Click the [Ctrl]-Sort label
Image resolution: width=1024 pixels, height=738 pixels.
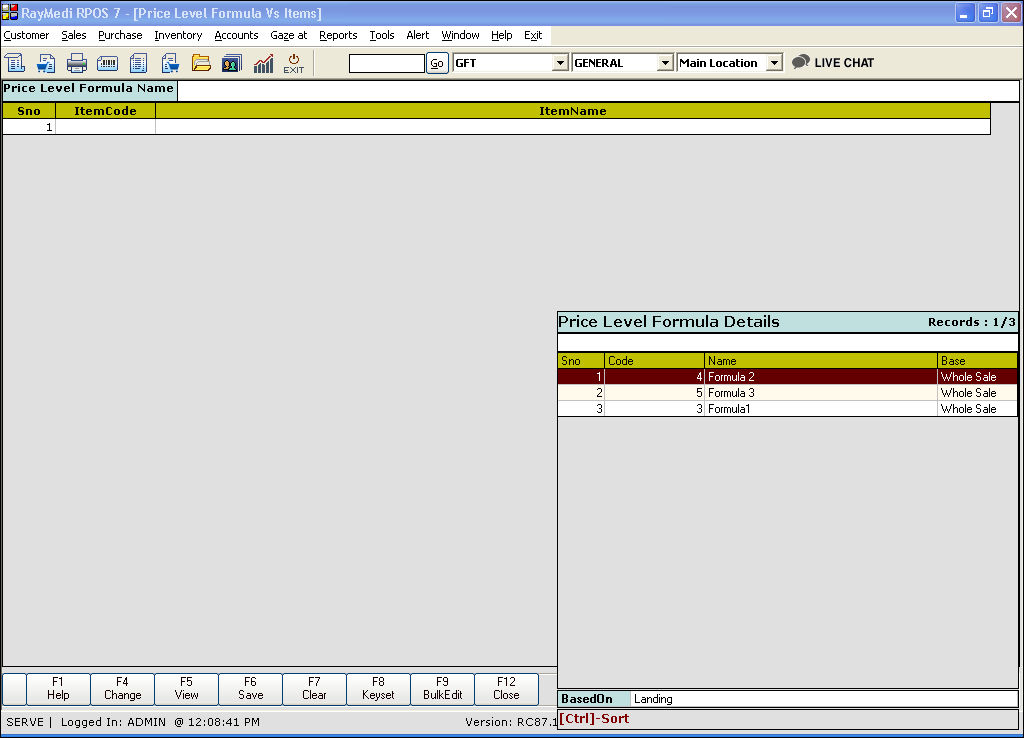(x=594, y=718)
